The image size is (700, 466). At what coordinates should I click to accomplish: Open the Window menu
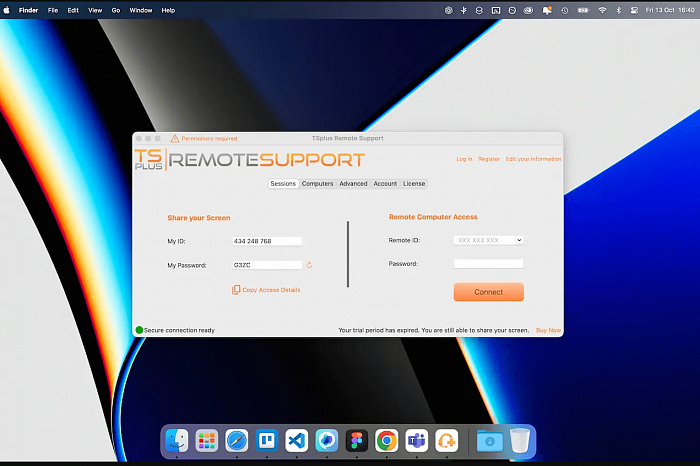[141, 10]
